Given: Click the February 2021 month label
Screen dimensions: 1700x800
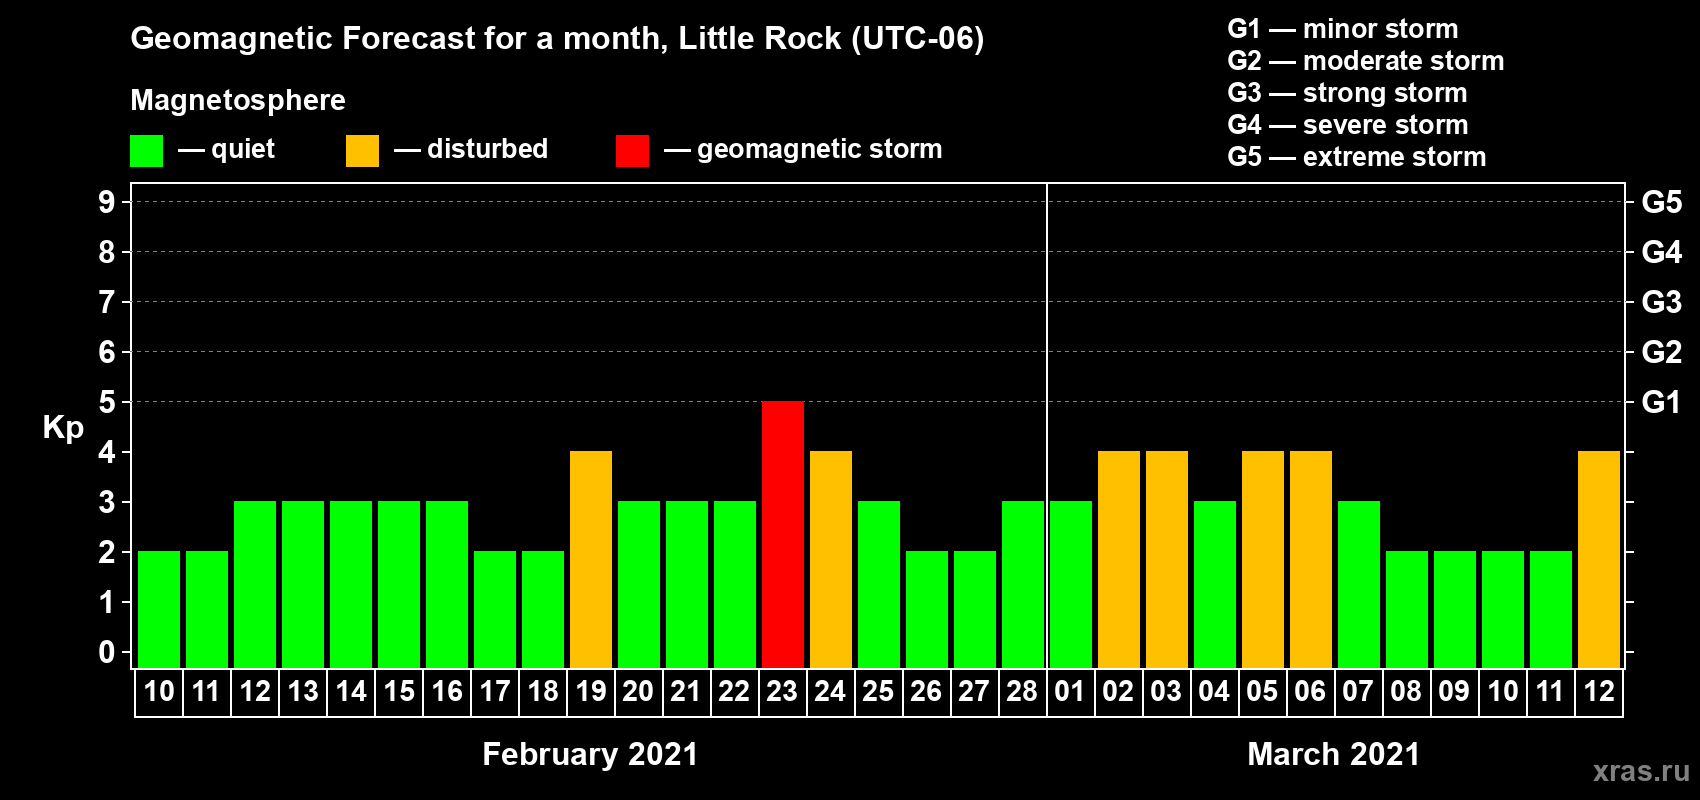Looking at the screenshot, I should tap(590, 754).
